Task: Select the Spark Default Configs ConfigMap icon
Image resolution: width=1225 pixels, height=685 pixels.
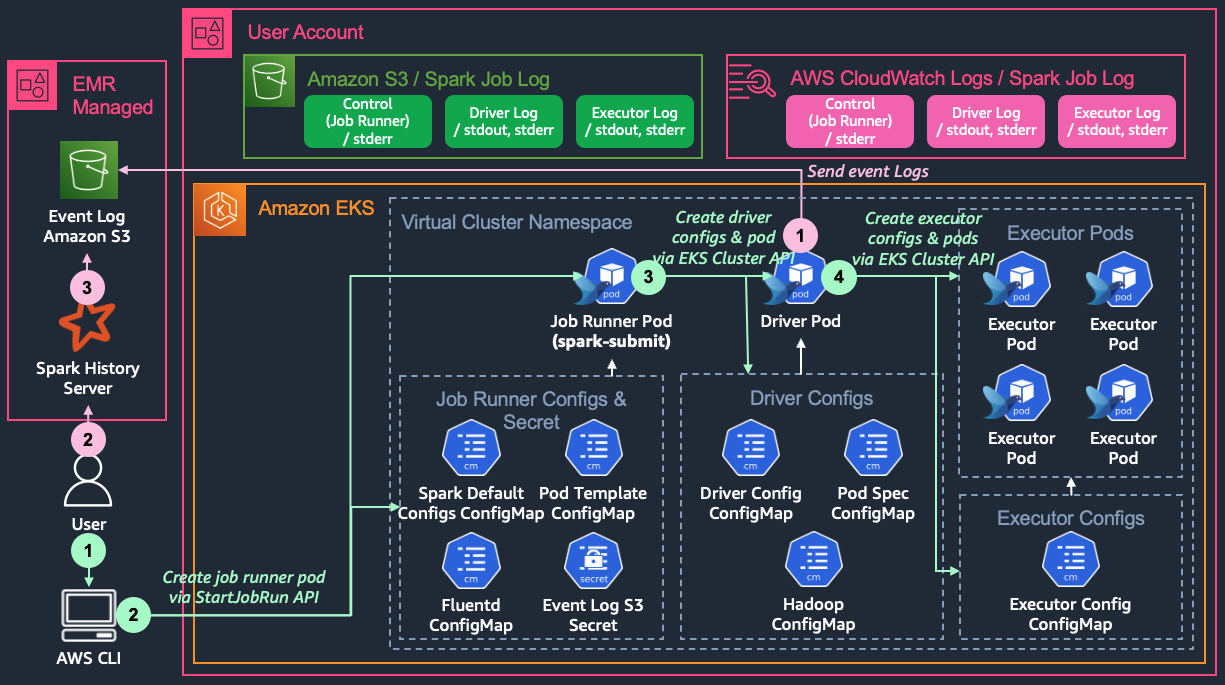Action: click(x=471, y=449)
